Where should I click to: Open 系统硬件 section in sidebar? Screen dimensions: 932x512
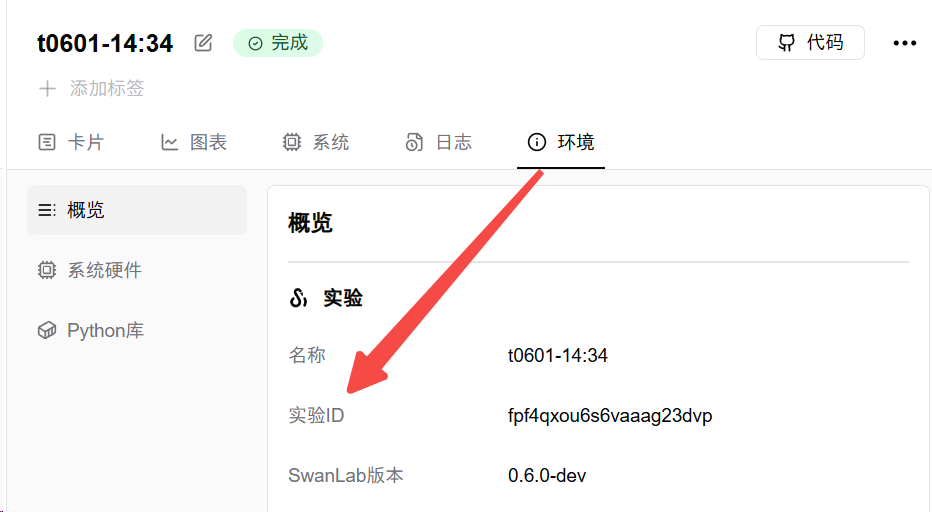point(104,270)
